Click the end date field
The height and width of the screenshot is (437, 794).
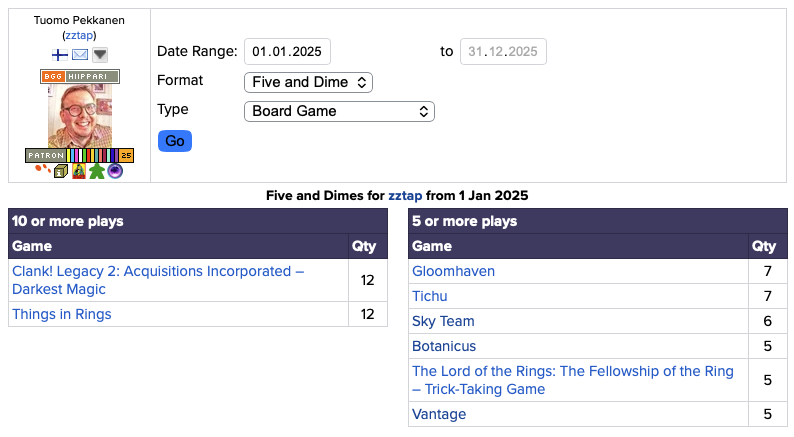pyautogui.click(x=503, y=52)
